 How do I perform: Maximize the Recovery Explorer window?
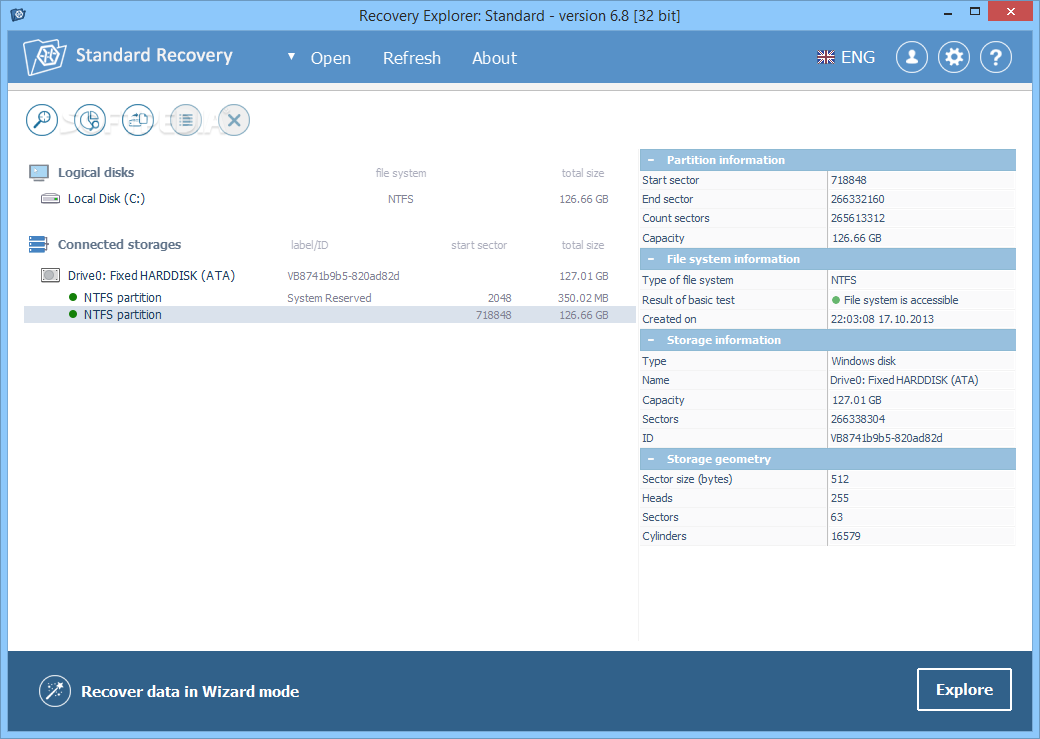click(974, 11)
